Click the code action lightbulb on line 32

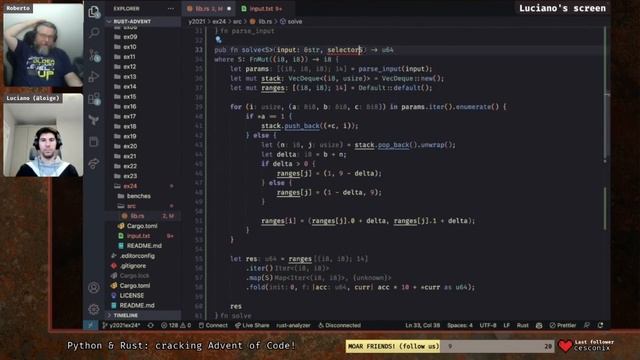(218, 40)
